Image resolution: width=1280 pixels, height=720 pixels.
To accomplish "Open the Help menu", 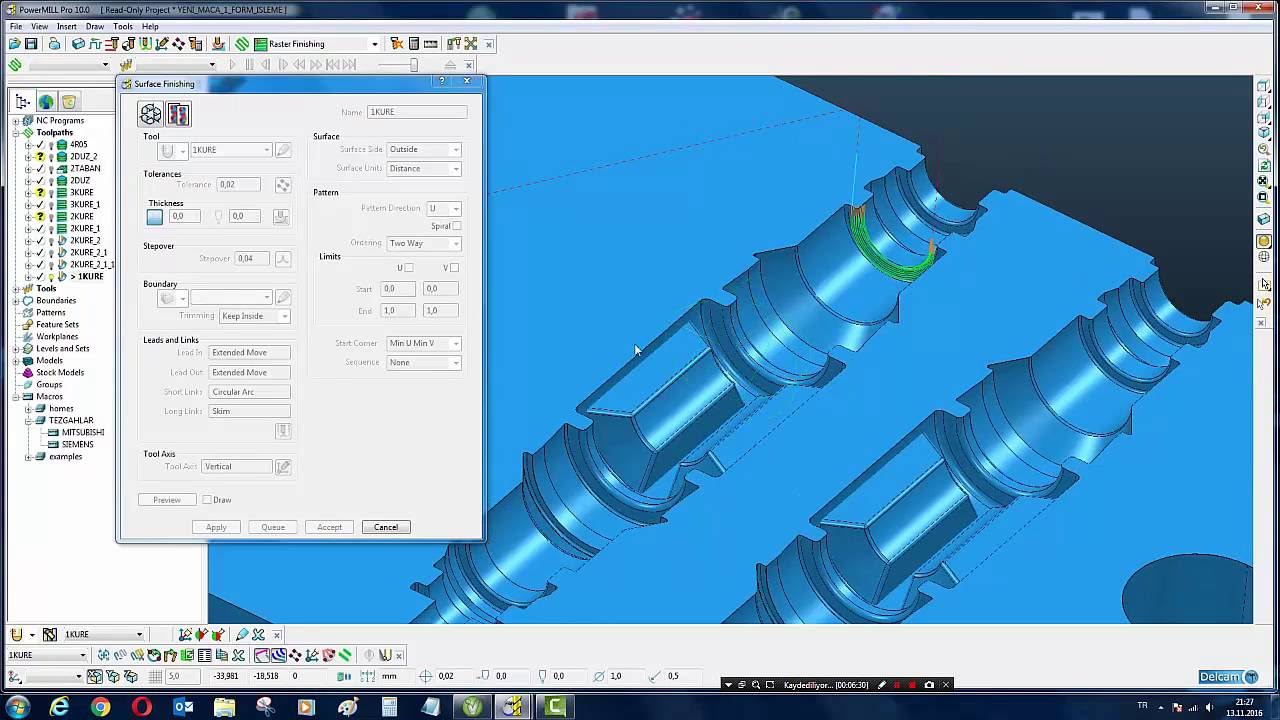I will click(x=150, y=27).
